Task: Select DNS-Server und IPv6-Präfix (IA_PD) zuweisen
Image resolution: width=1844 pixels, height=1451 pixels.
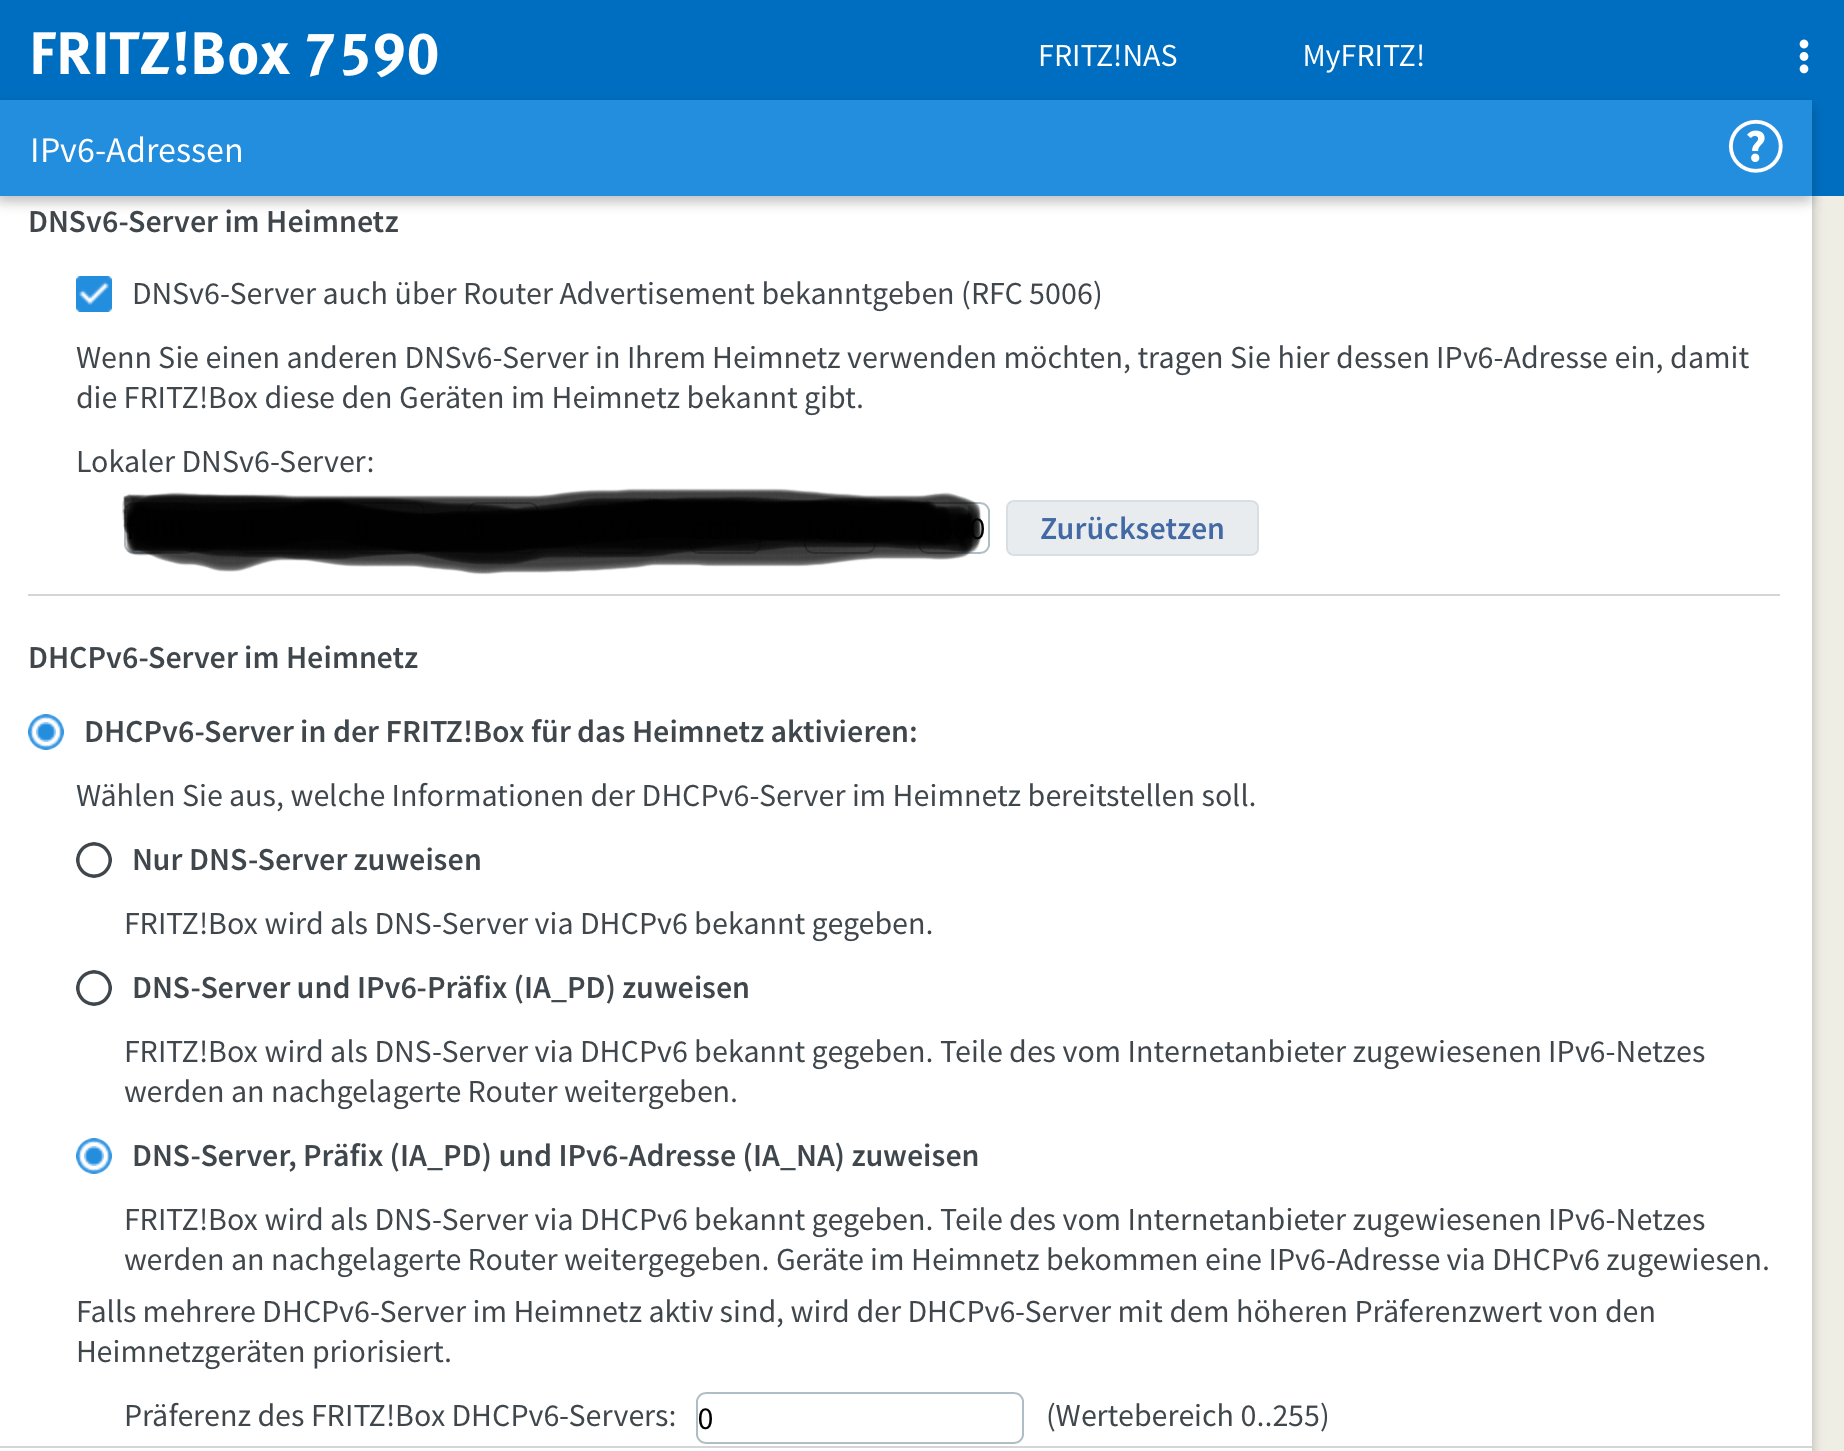Action: pos(94,988)
